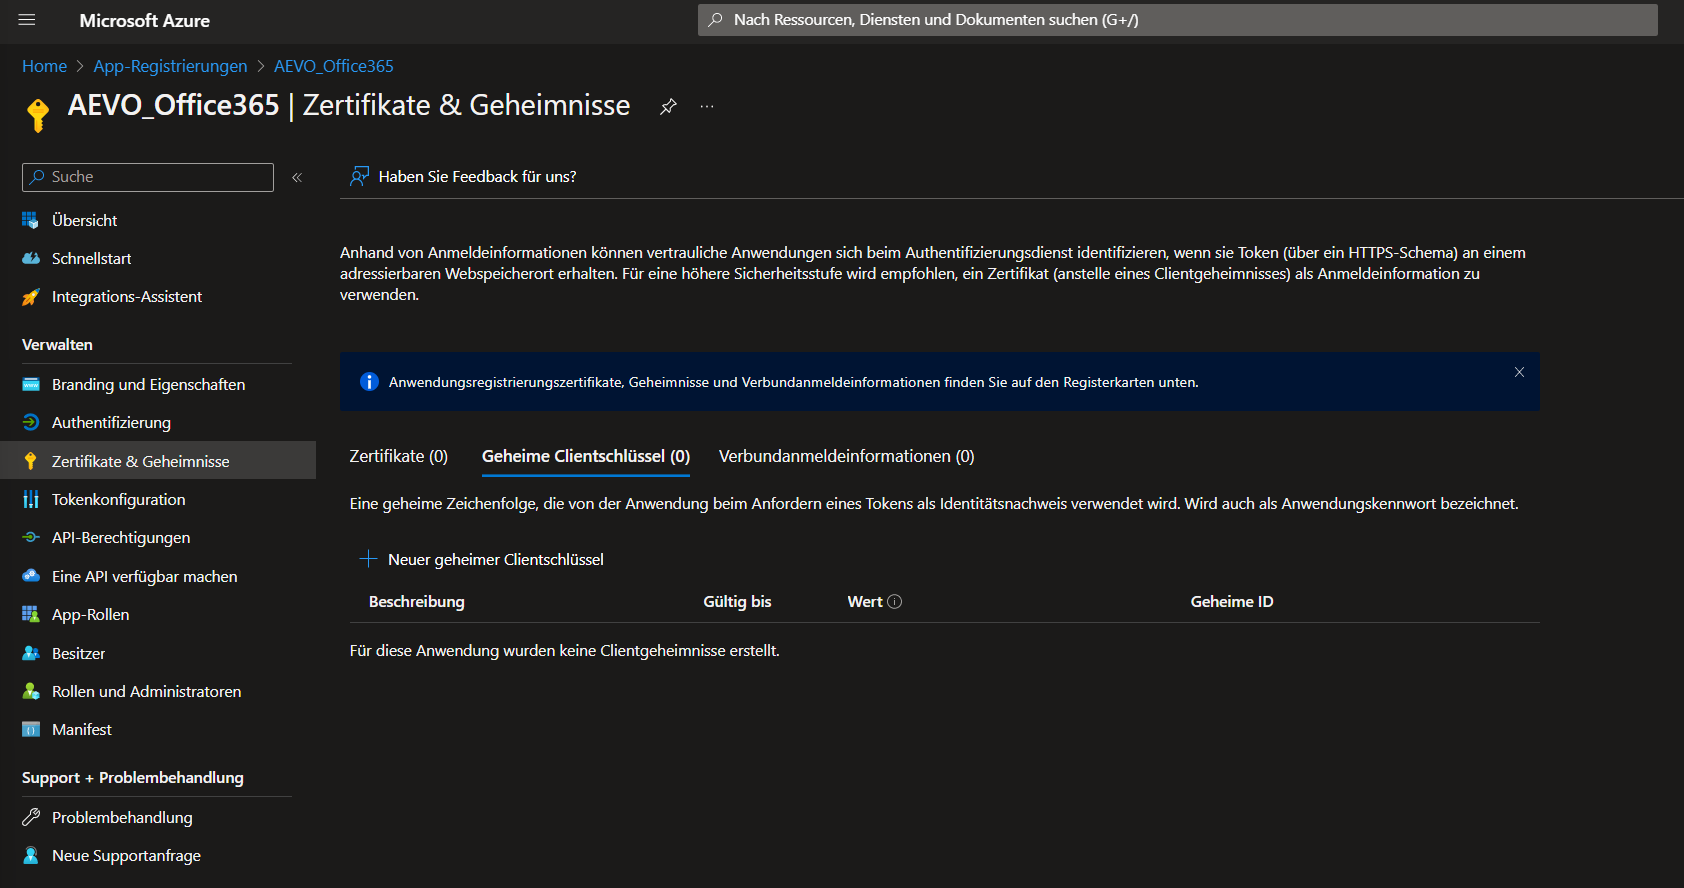This screenshot has height=888, width=1684.
Task: Open the Azure hamburger portal menu
Action: point(27,20)
